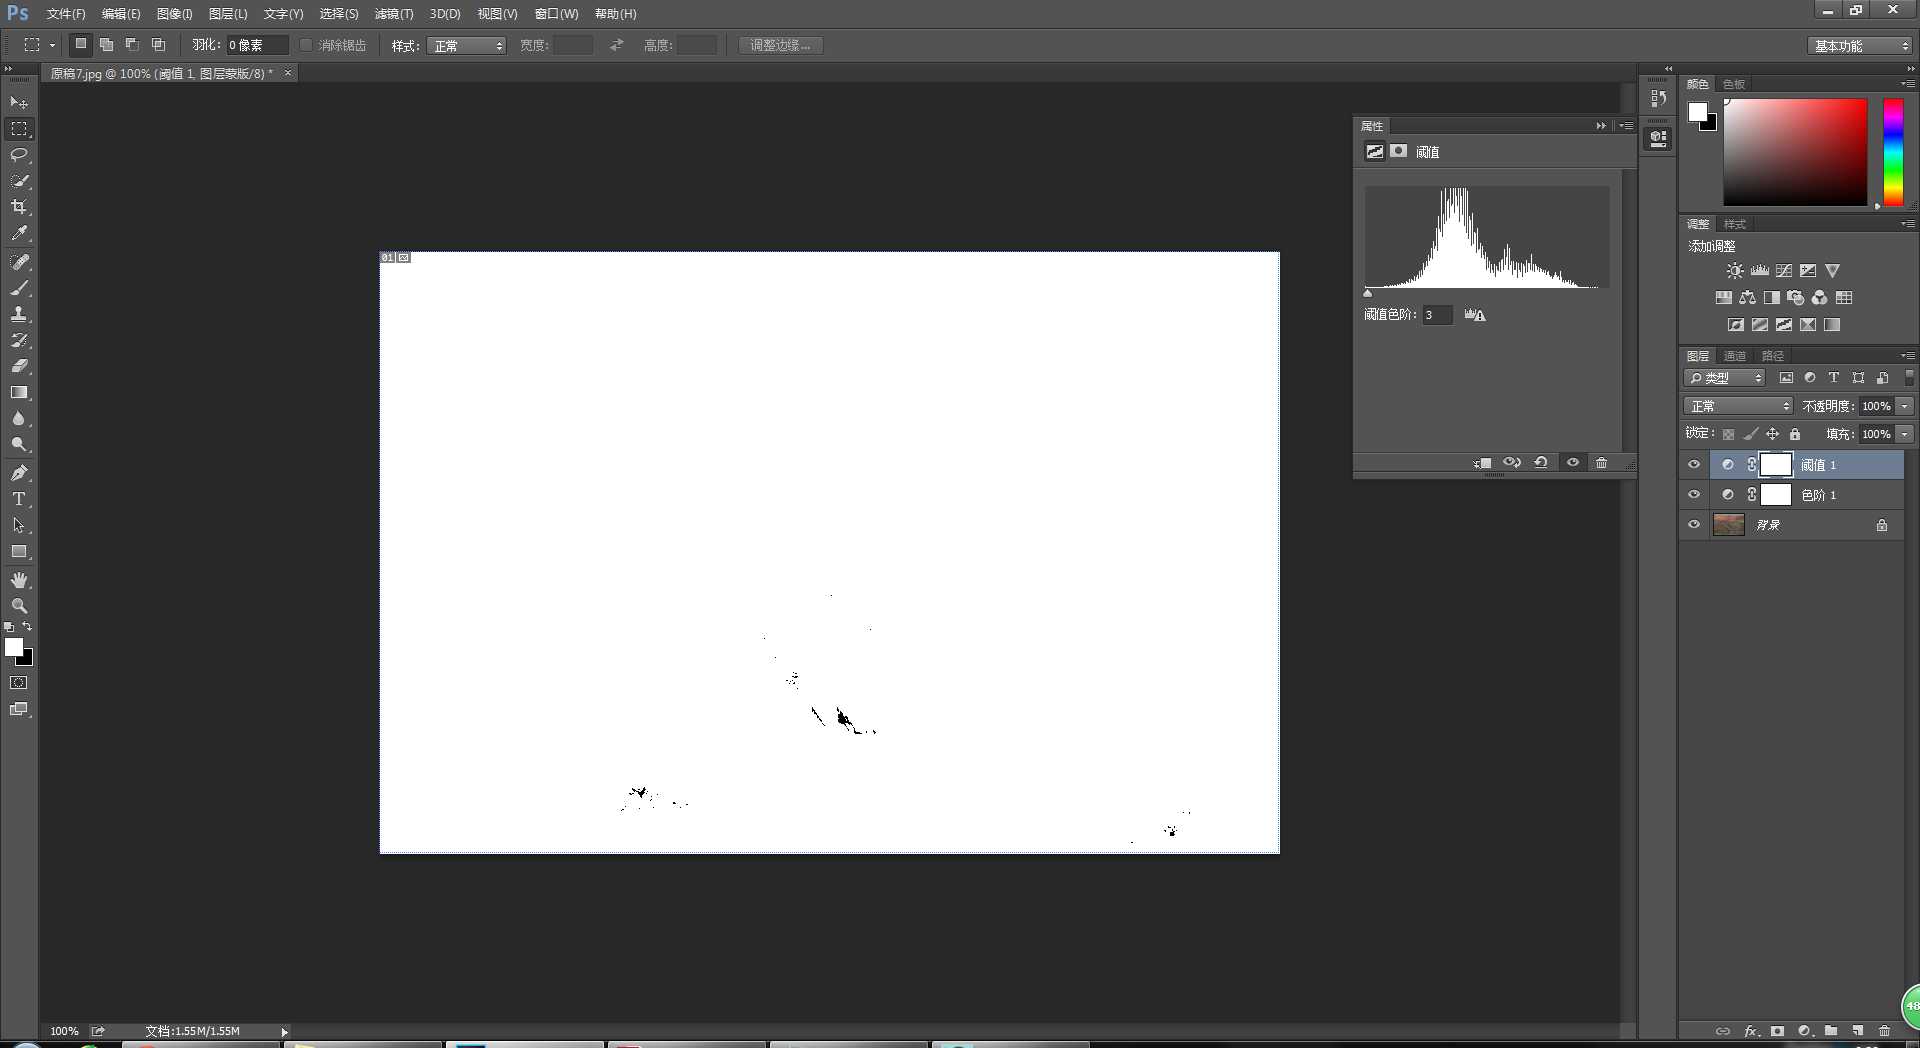Open the 文件(F) menu
Screen dimensions: 1920x1048
click(x=66, y=14)
